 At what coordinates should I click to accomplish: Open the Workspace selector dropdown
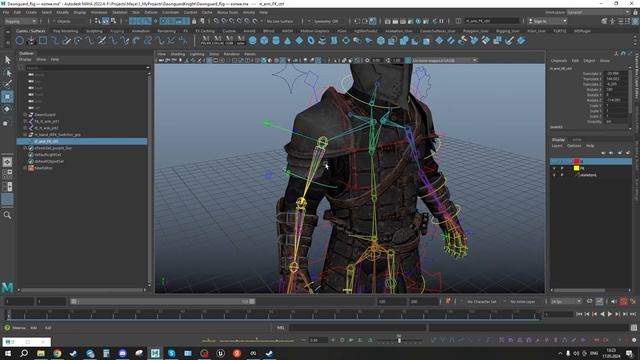point(599,13)
